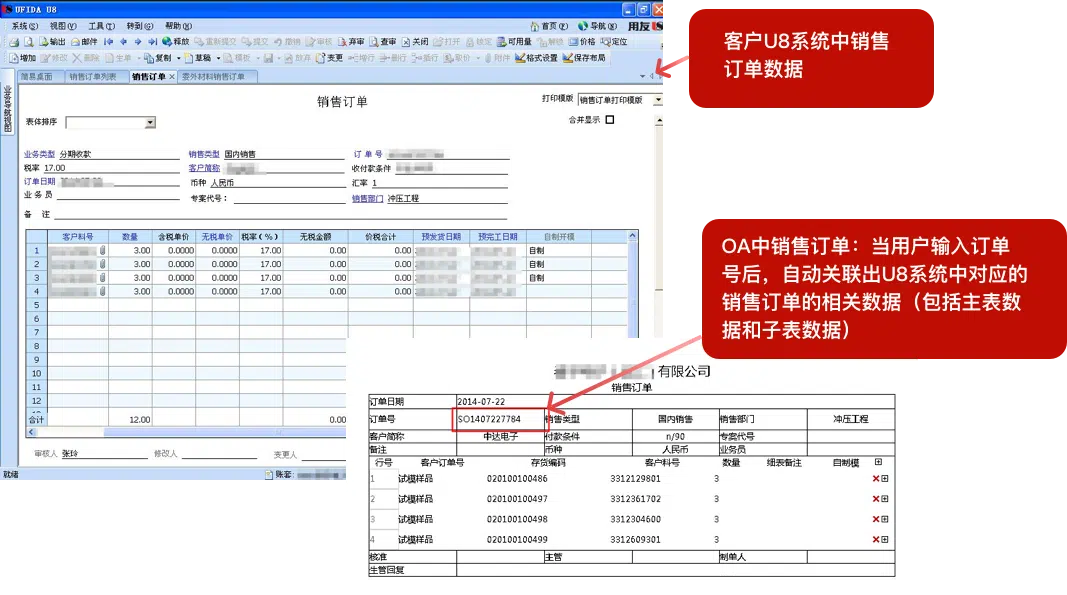Open the 帮助 menu
Image resolution: width=1067 pixels, height=595 pixels.
pos(178,27)
